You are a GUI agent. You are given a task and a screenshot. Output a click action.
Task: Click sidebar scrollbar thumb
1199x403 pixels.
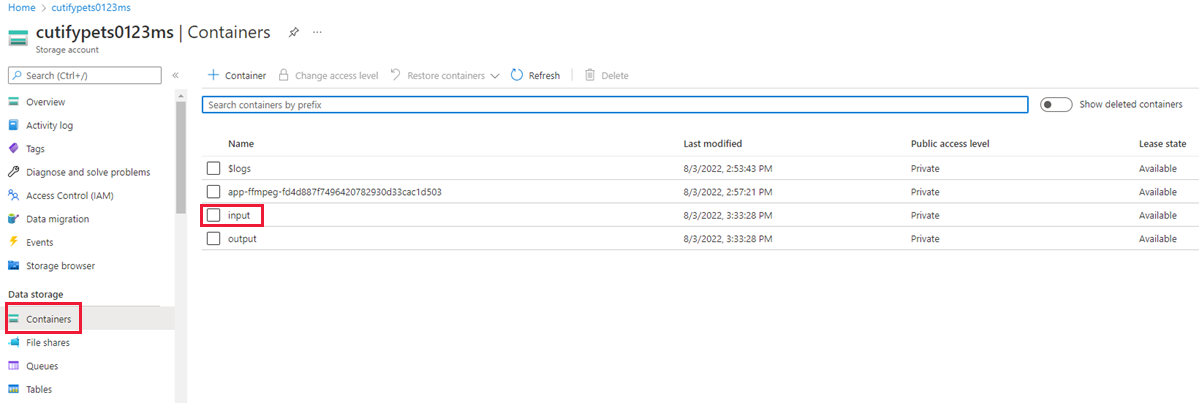[180, 157]
